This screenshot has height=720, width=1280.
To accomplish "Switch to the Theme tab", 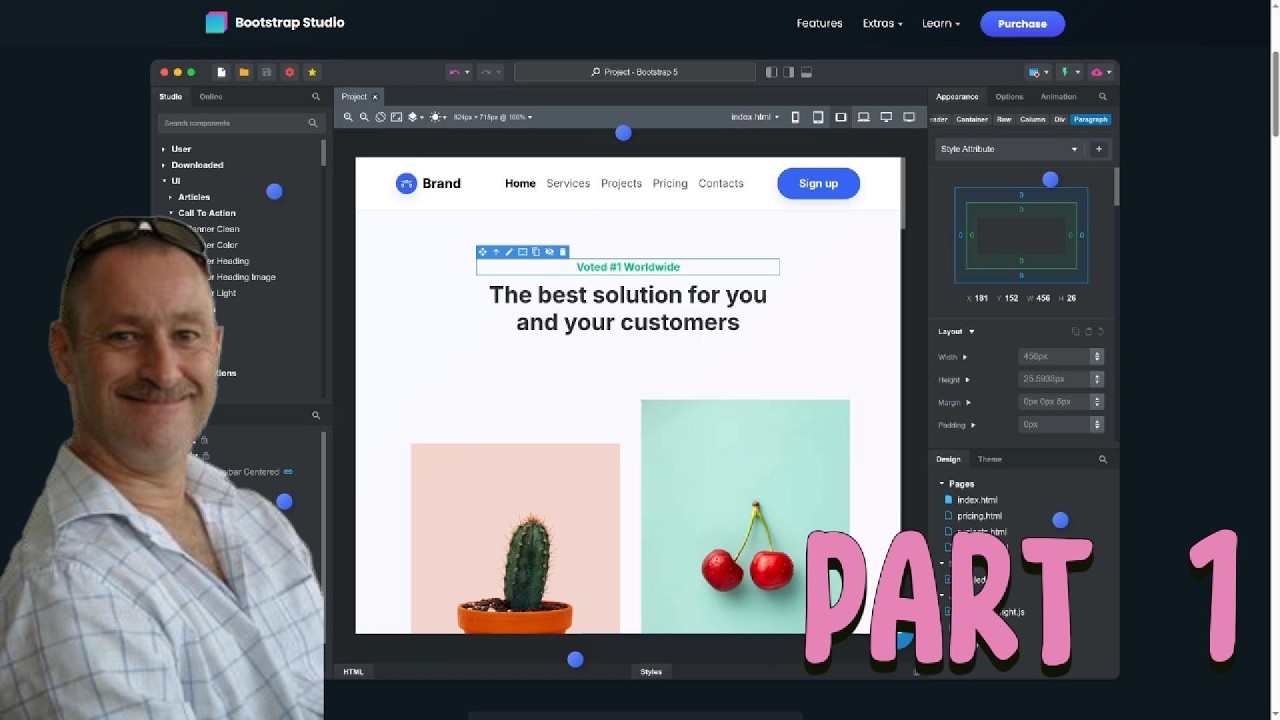I will coord(990,459).
